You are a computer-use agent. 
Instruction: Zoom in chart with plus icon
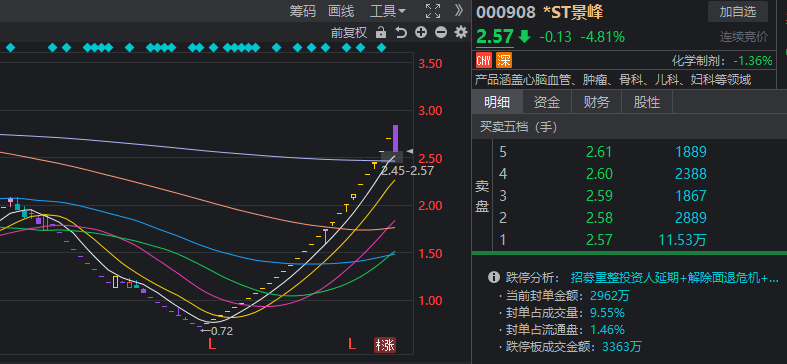tap(421, 33)
